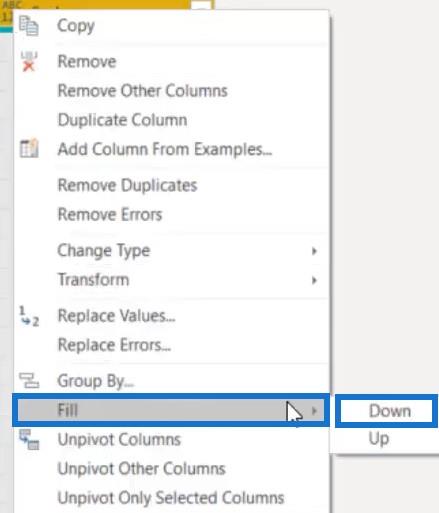
Task: Click the ABC123 data type icon
Action: click(7, 11)
